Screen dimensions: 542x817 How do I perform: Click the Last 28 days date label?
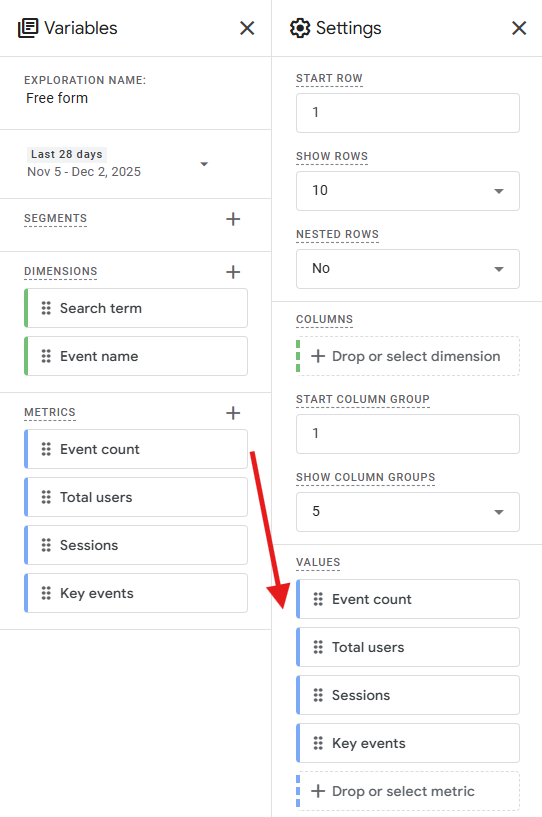pyautogui.click(x=67, y=154)
